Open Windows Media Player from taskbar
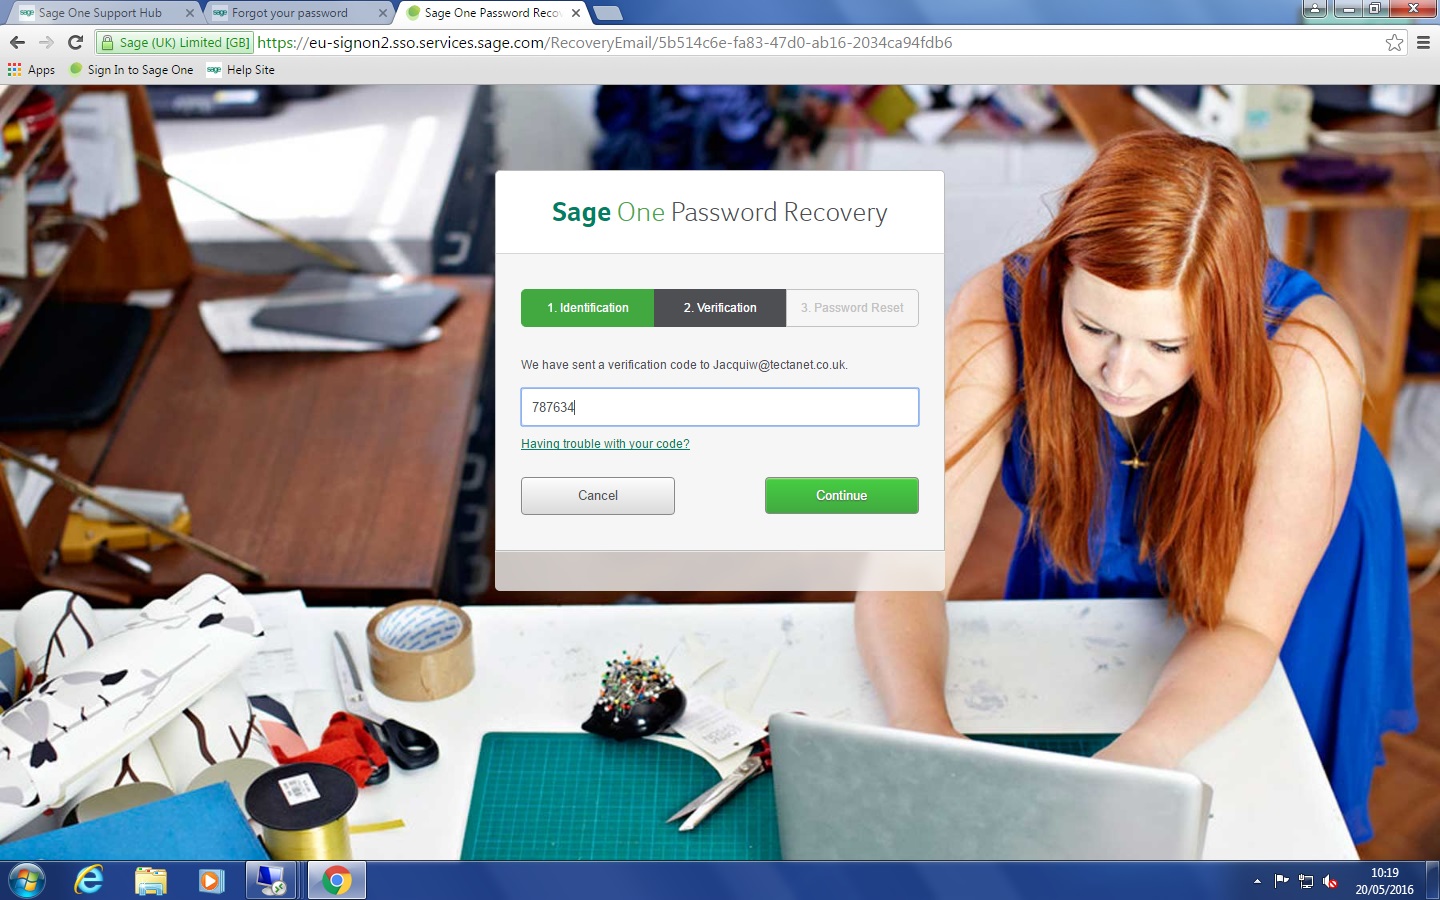The width and height of the screenshot is (1440, 900). pyautogui.click(x=211, y=881)
